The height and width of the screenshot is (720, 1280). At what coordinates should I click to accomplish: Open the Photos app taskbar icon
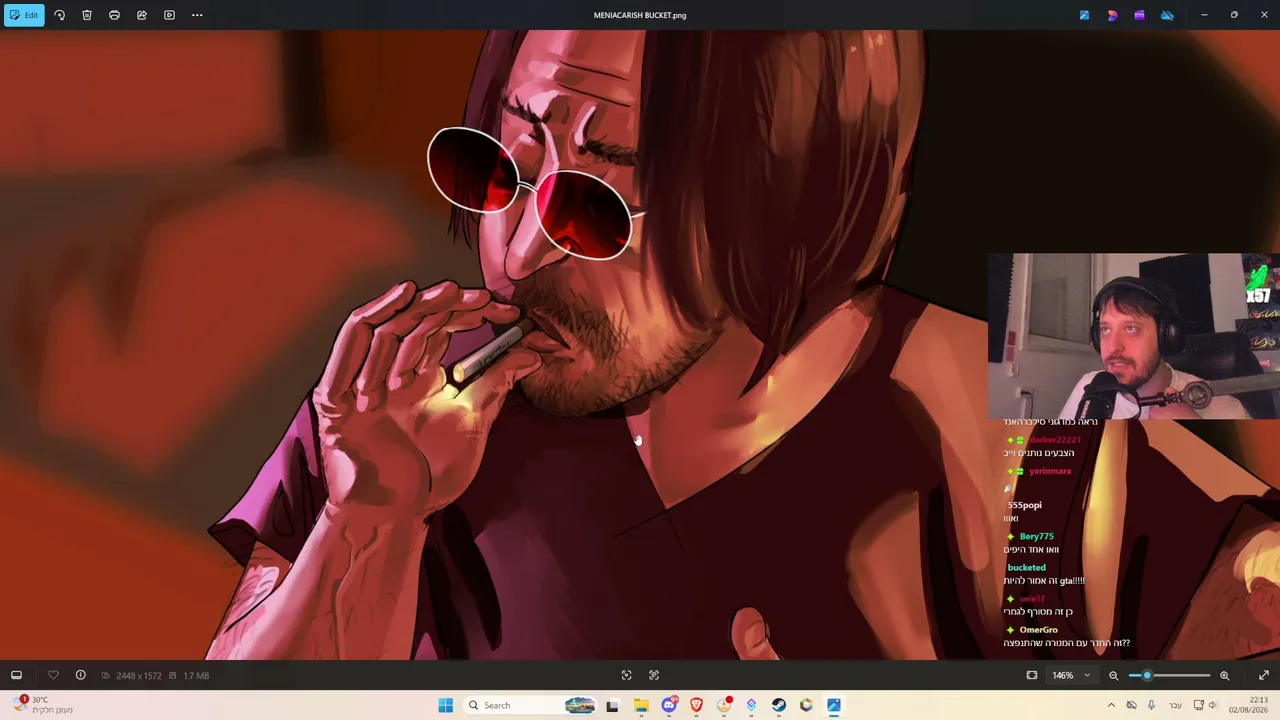coord(834,705)
